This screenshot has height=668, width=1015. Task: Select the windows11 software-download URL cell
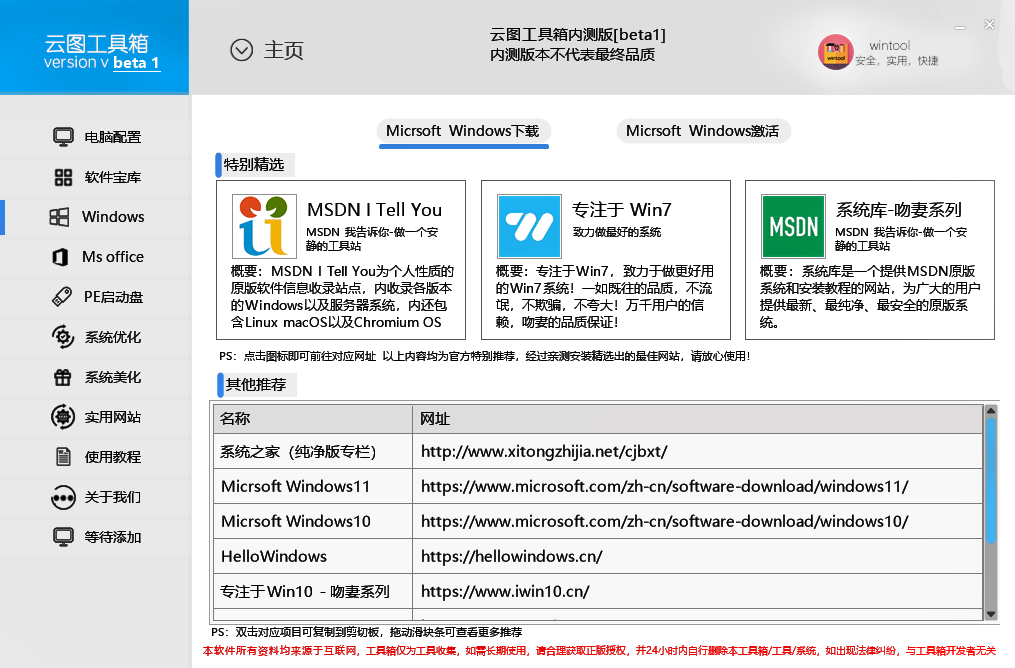(698, 486)
